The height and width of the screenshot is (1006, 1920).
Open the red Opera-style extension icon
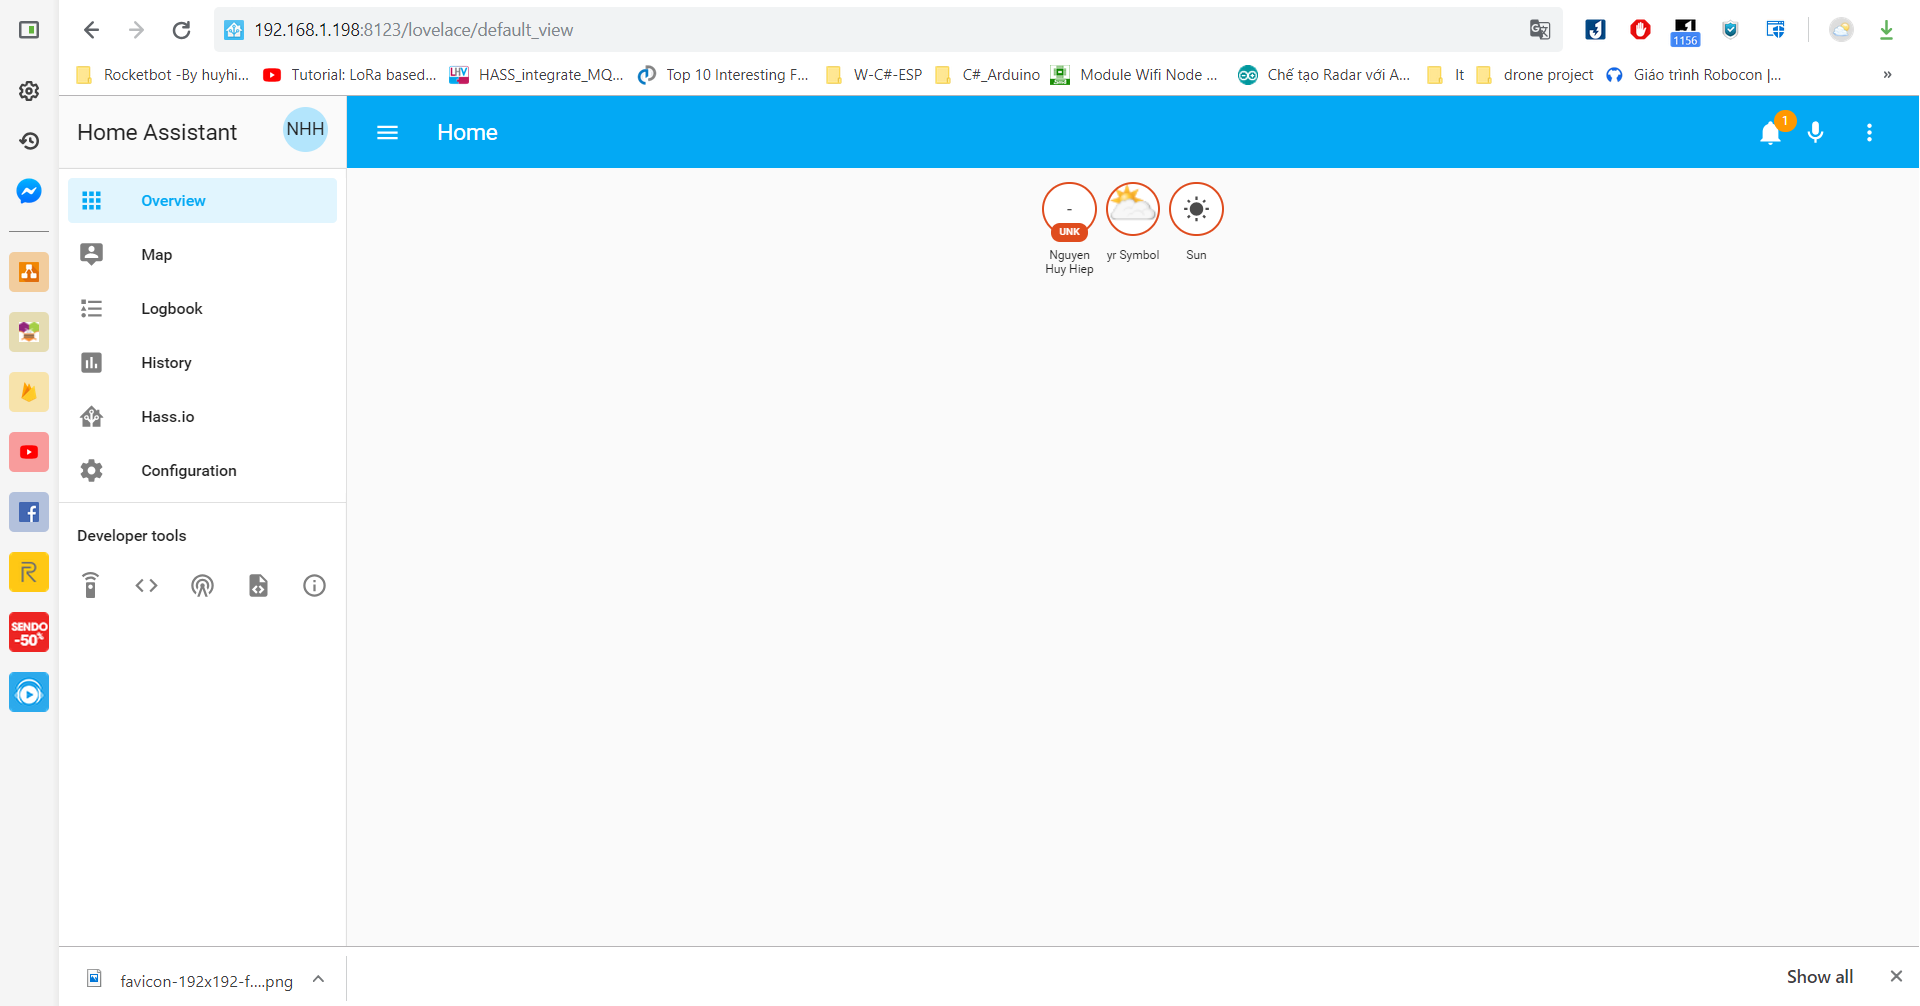(x=1640, y=30)
